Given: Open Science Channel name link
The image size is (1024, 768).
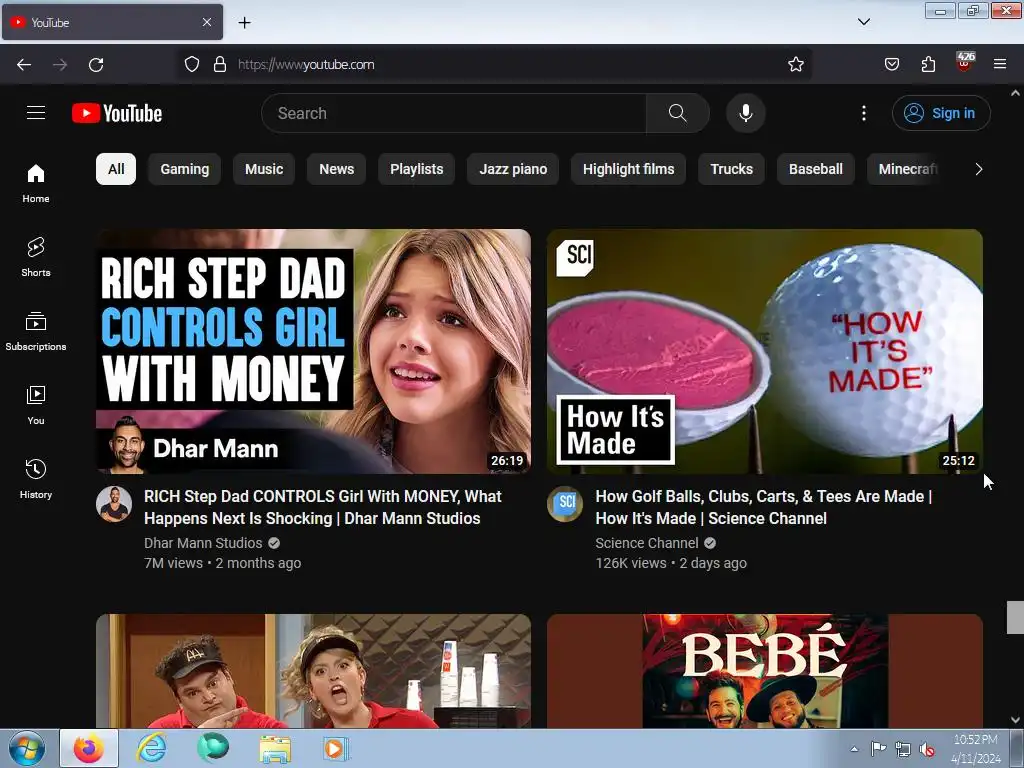Looking at the screenshot, I should tap(647, 543).
